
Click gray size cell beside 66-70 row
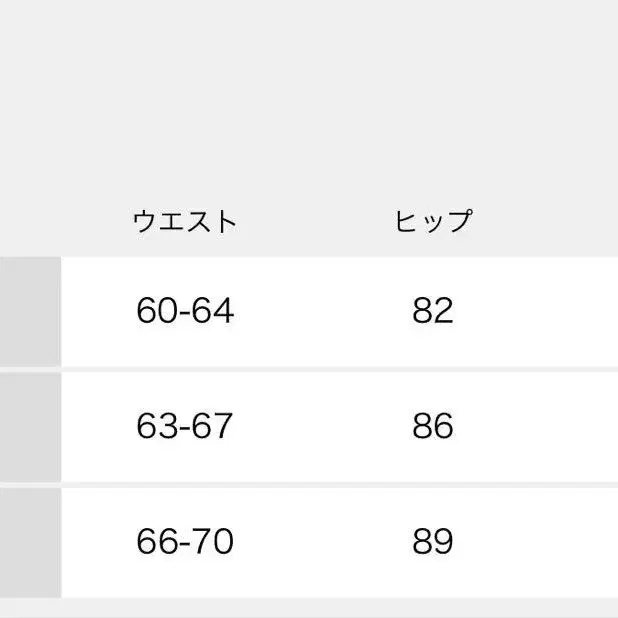click(x=30, y=542)
